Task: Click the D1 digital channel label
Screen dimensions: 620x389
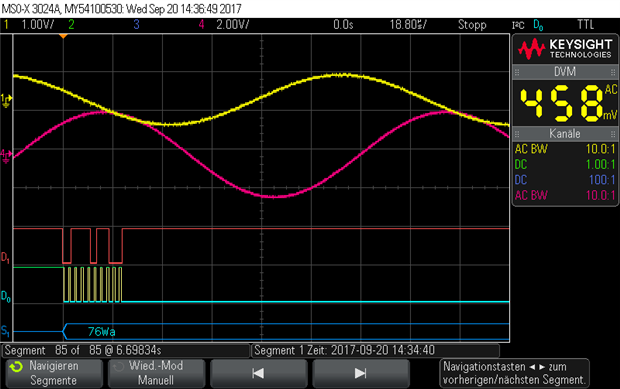Action: point(6,257)
